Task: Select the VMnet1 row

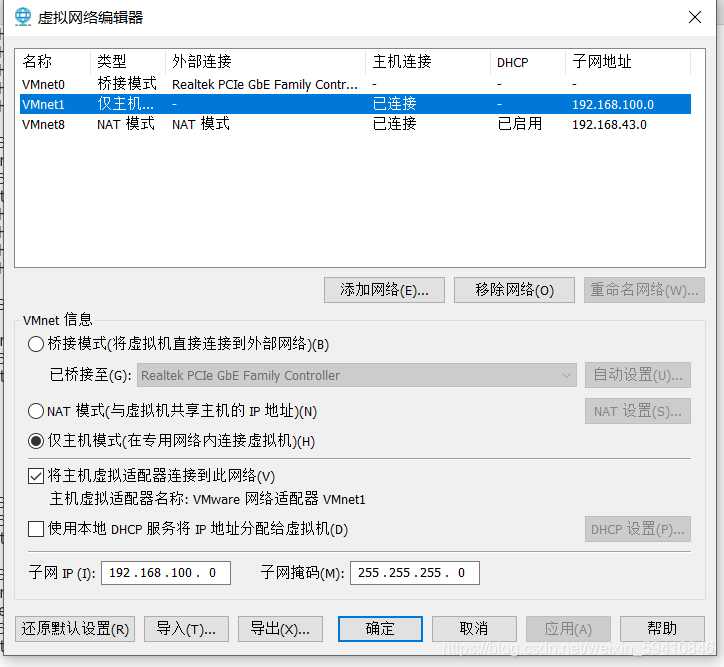Action: coord(355,104)
